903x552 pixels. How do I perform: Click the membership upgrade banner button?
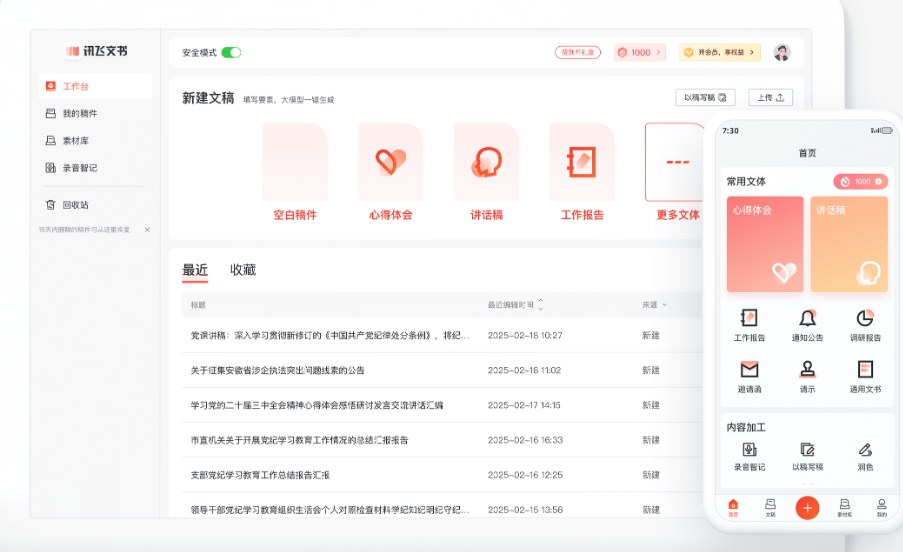click(x=720, y=52)
